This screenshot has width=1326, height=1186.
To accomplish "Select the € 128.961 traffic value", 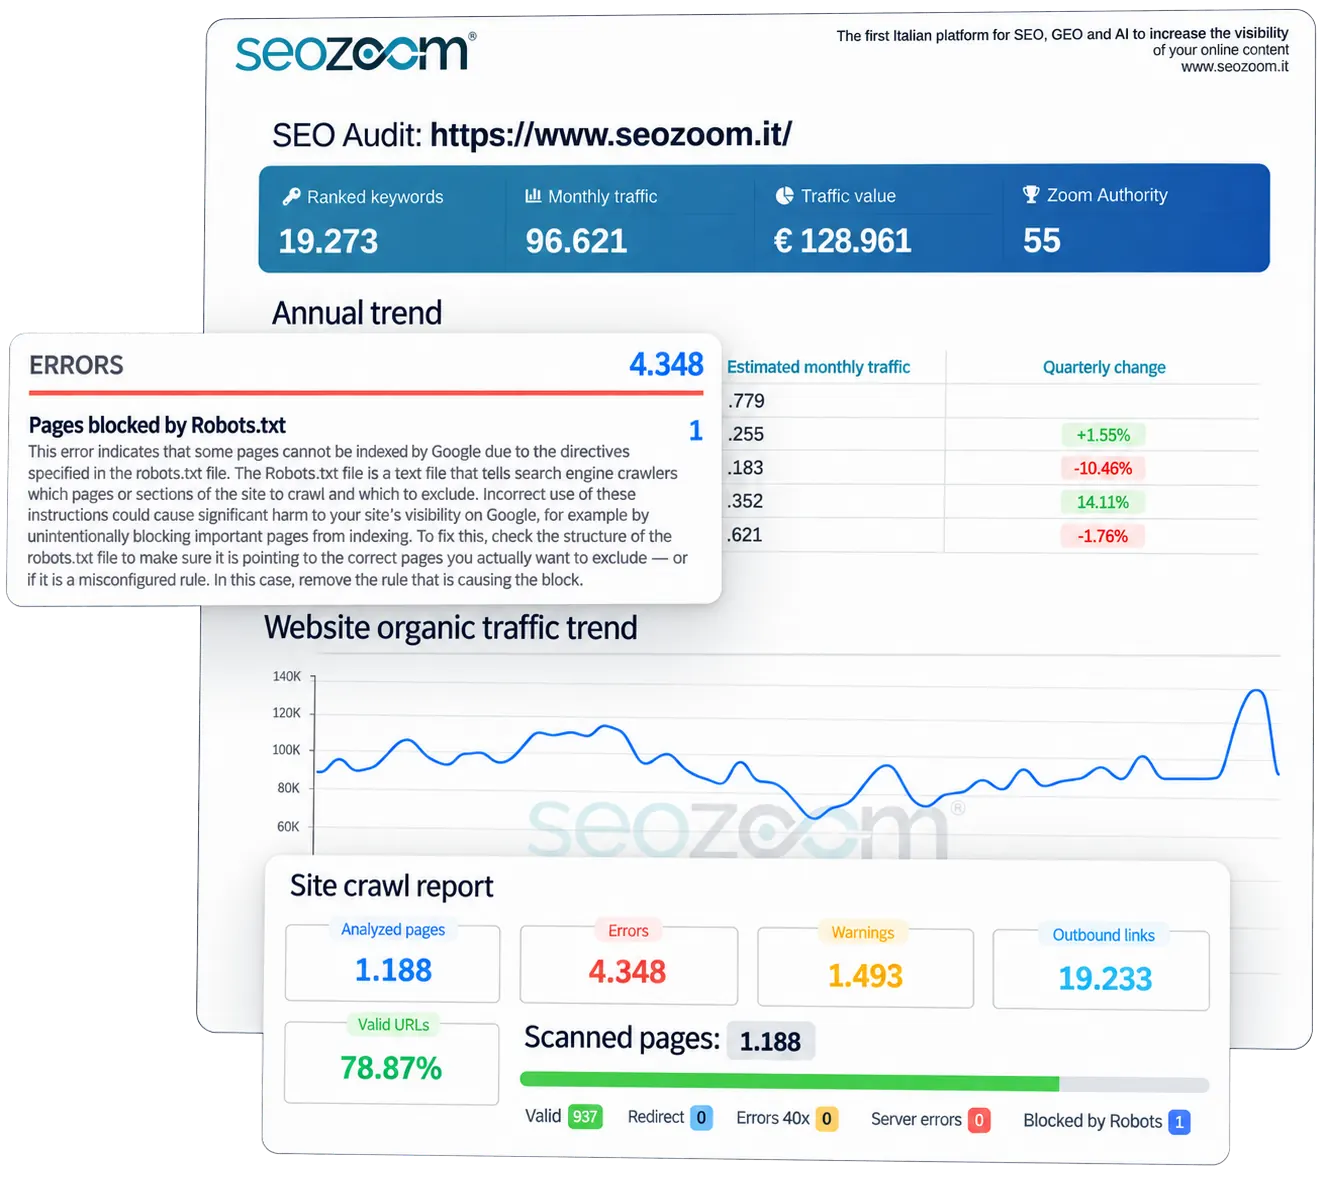I will coord(842,241).
